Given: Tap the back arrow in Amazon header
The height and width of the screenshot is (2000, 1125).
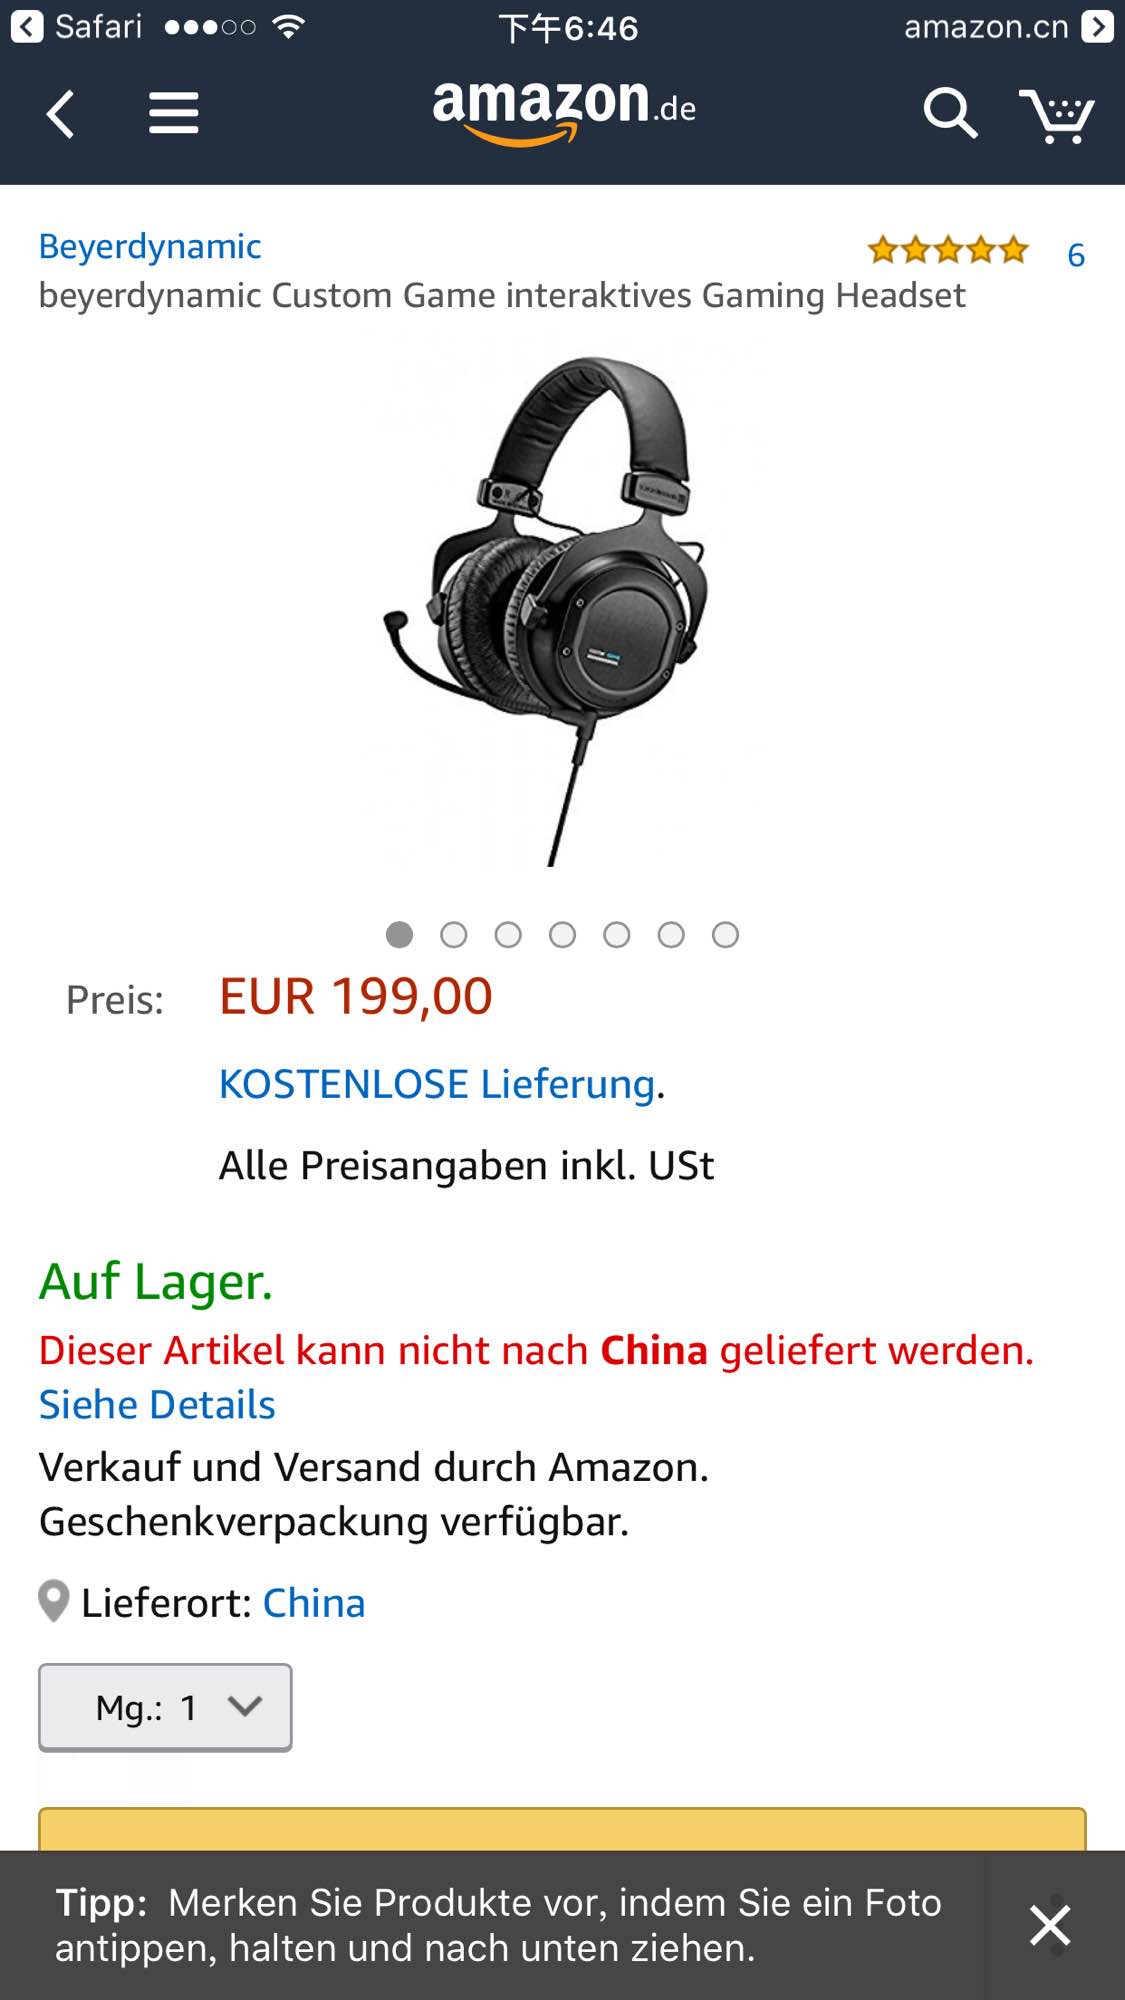Looking at the screenshot, I should (60, 113).
